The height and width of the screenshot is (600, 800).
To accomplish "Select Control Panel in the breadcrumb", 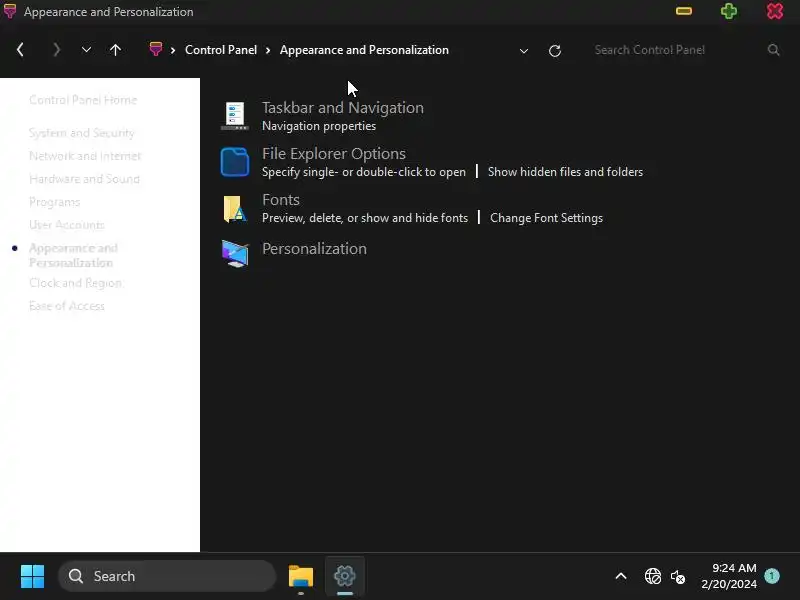I will tap(221, 50).
